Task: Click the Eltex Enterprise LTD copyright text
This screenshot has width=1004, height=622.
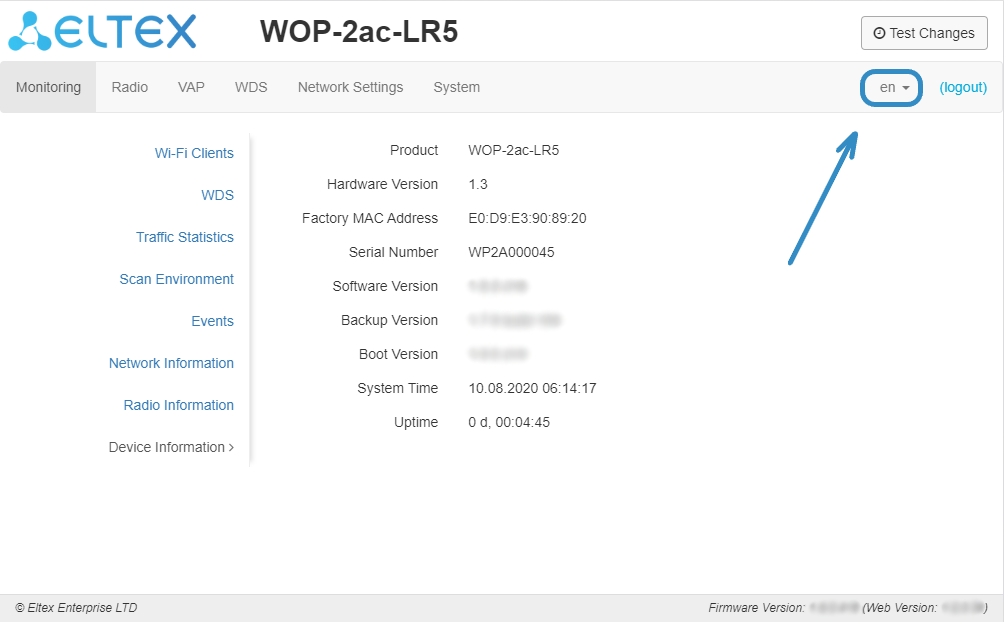Action: tap(76, 608)
